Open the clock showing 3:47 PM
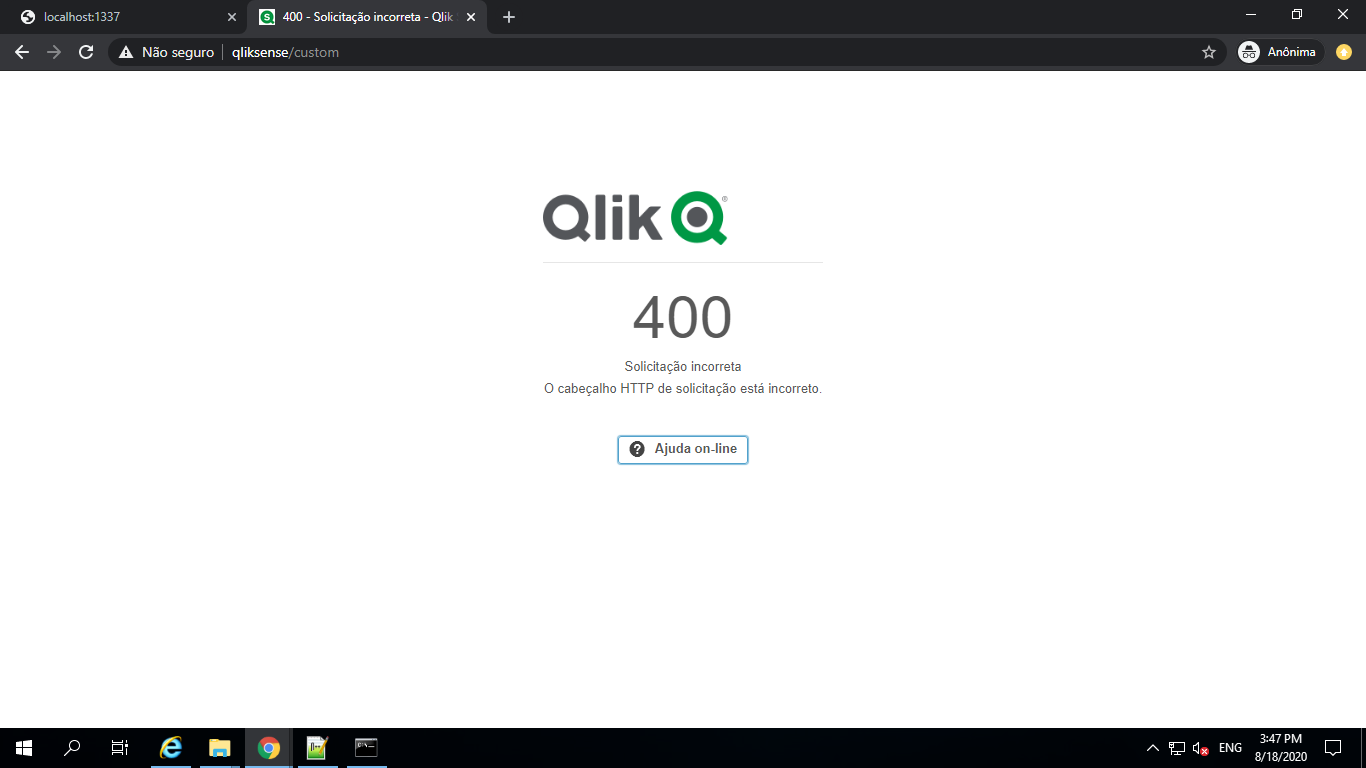 (1280, 748)
